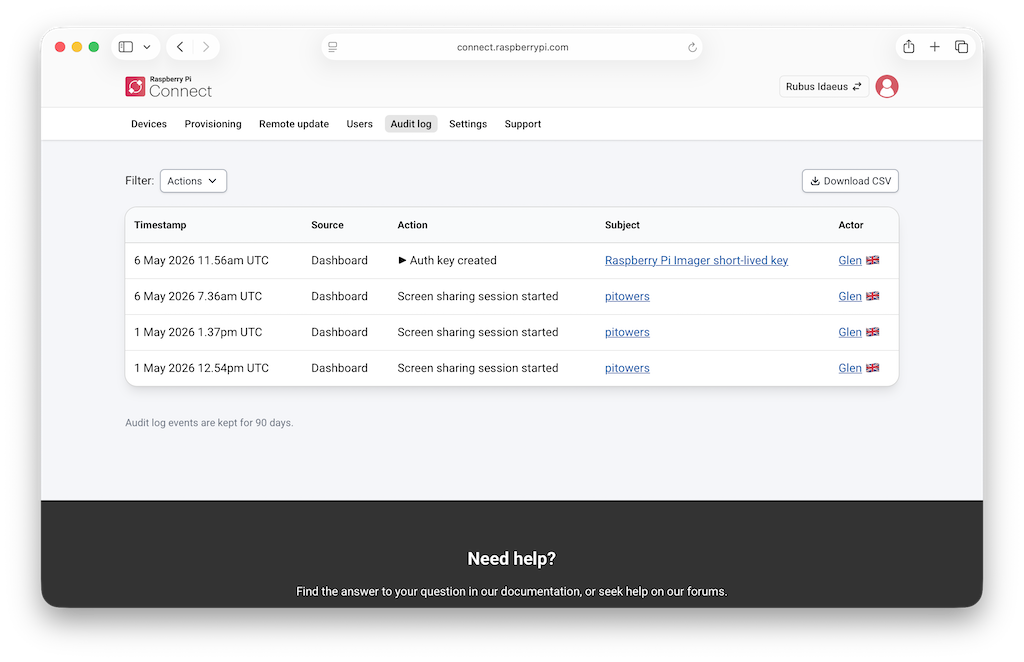Screen dimensions: 1024x662
Task: Select timestamp 6 May 2026 7.36am UTC
Action: pyautogui.click(x=198, y=296)
